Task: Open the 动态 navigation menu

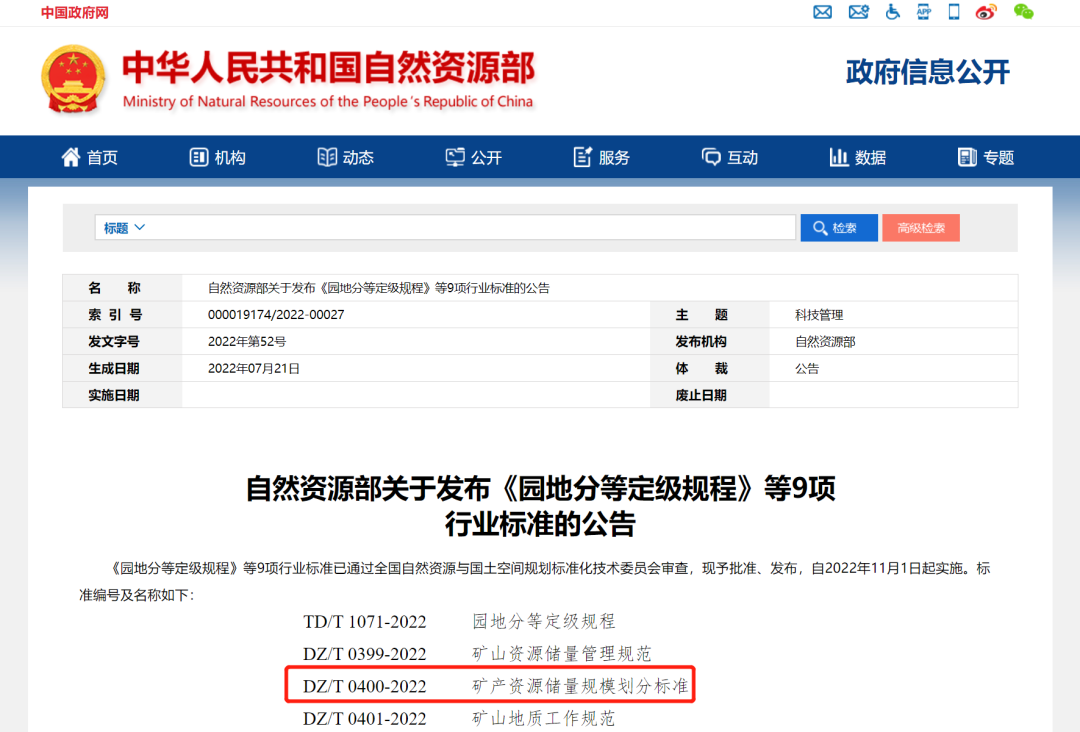Action: 346,158
